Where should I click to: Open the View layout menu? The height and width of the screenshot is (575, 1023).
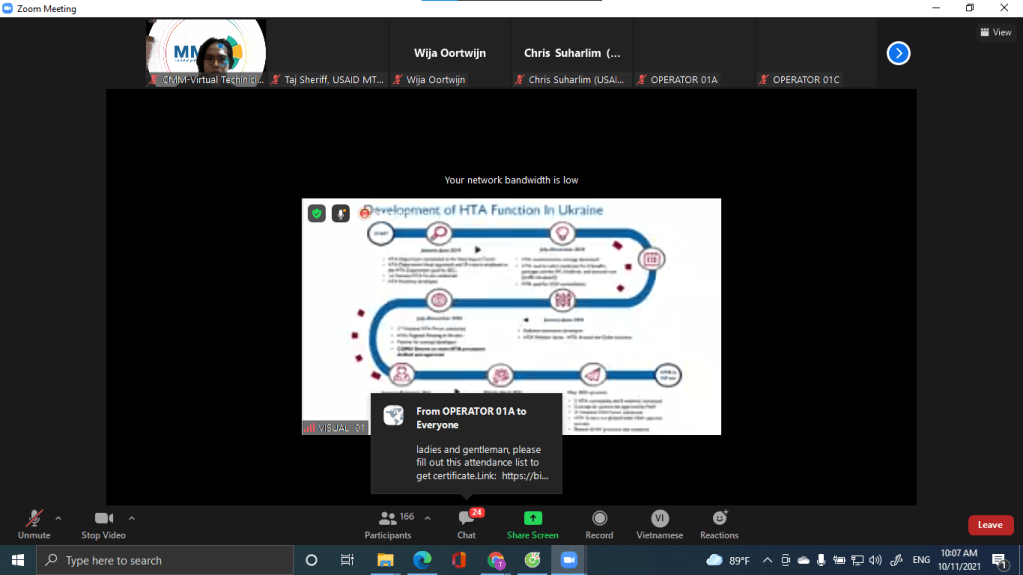coord(995,32)
